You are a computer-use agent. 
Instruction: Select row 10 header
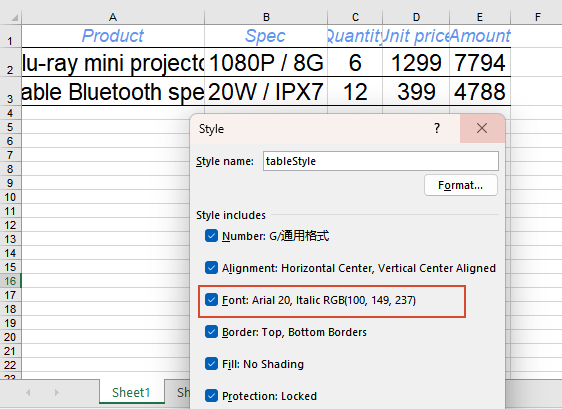(10, 197)
